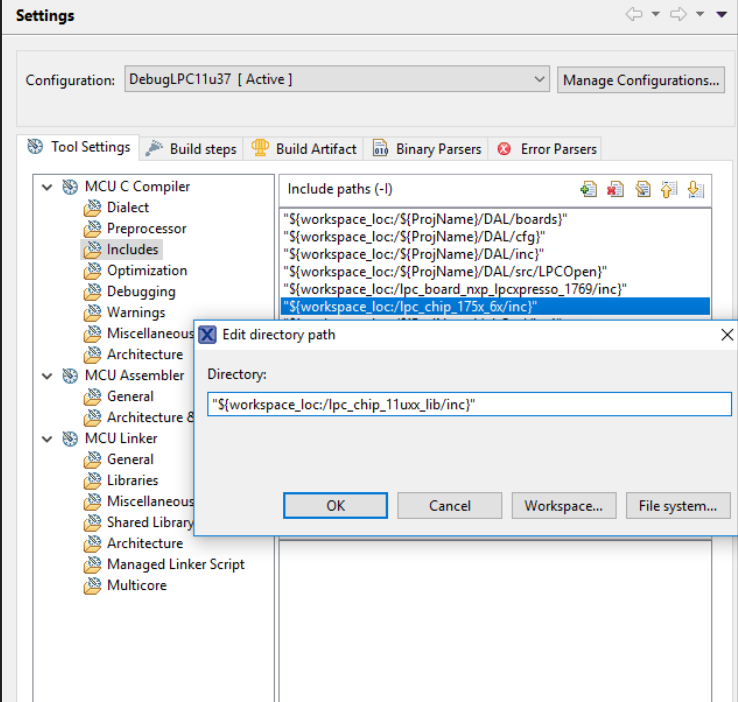Select Miscellaneous under MCU Linker
The width and height of the screenshot is (738, 702).
(x=150, y=502)
